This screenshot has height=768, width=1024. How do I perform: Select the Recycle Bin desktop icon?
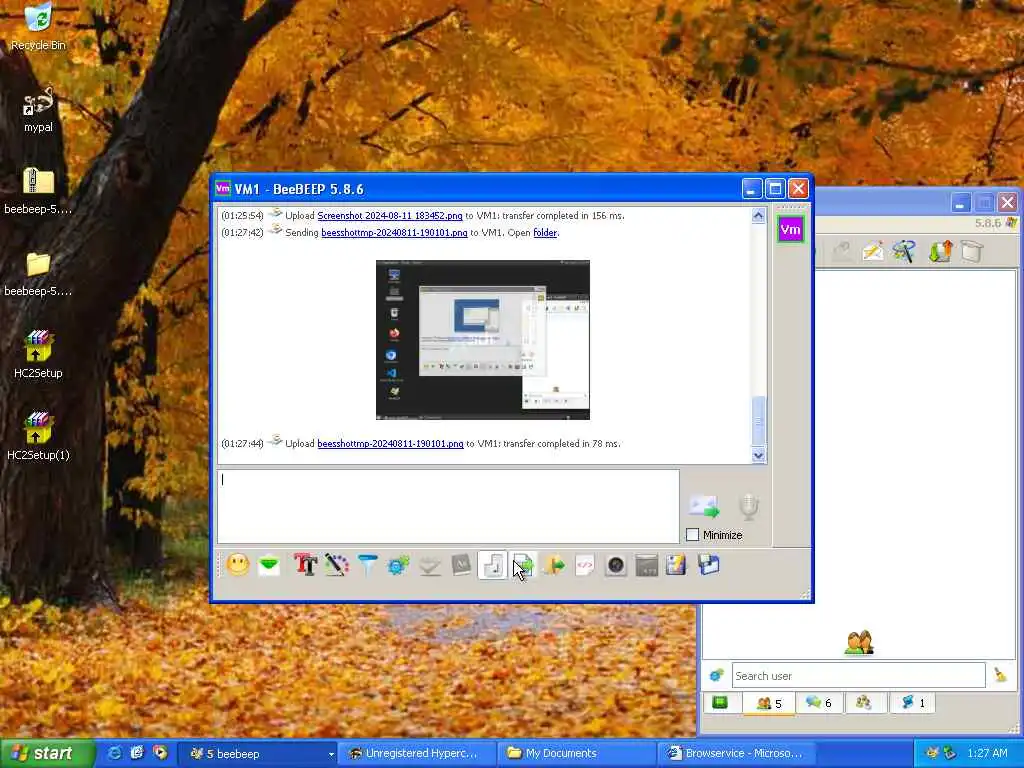tap(38, 26)
